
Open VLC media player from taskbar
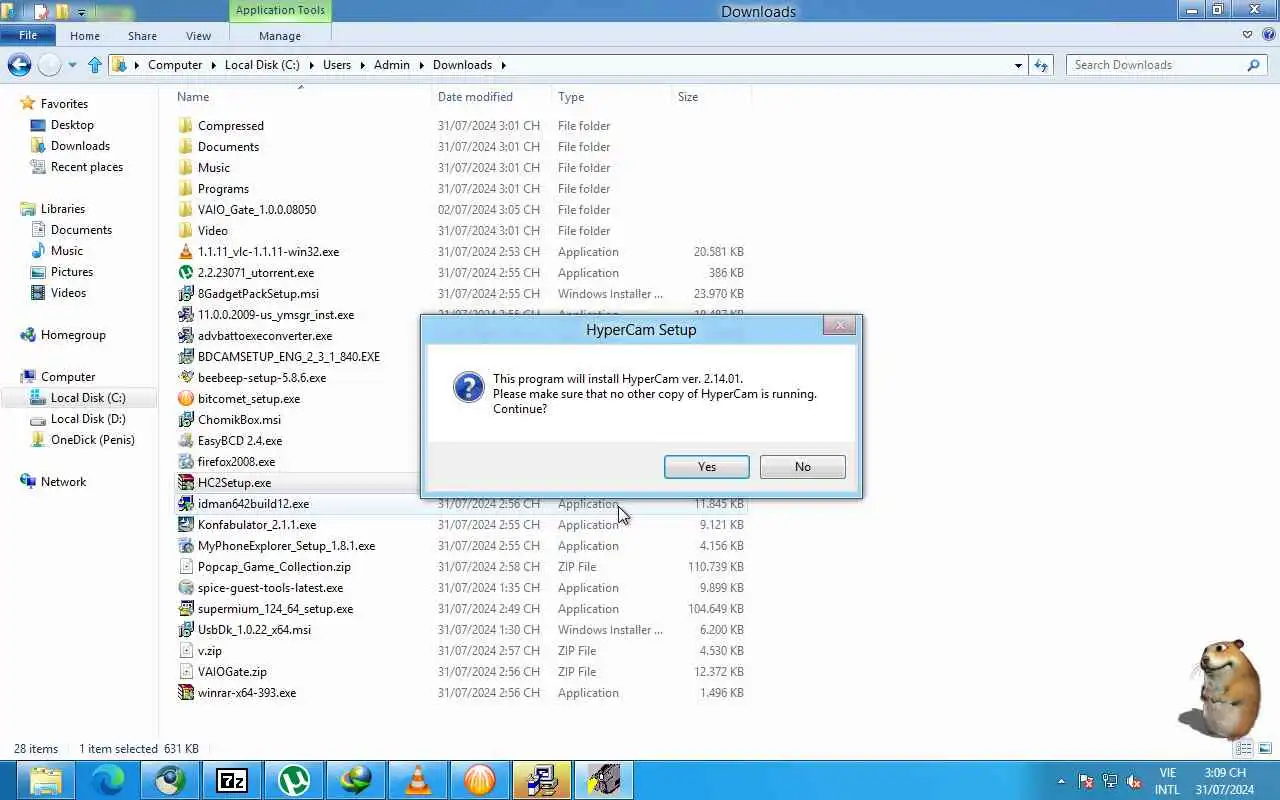click(x=418, y=780)
